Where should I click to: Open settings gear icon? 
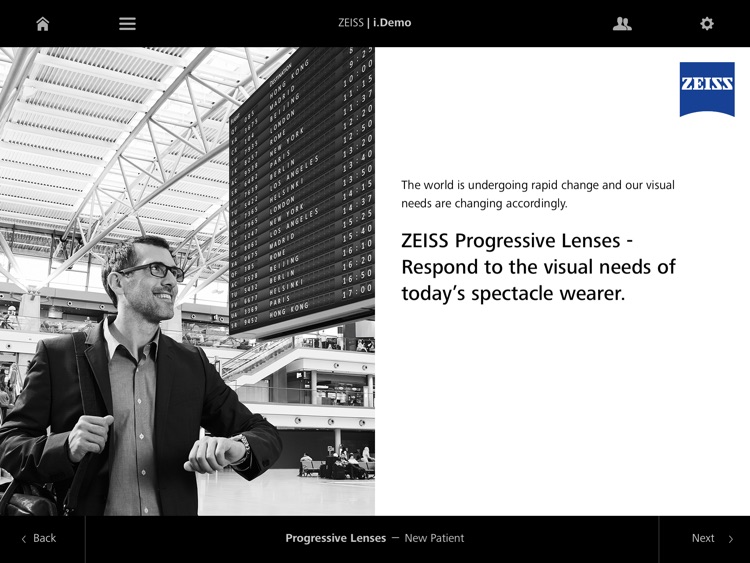(x=706, y=23)
